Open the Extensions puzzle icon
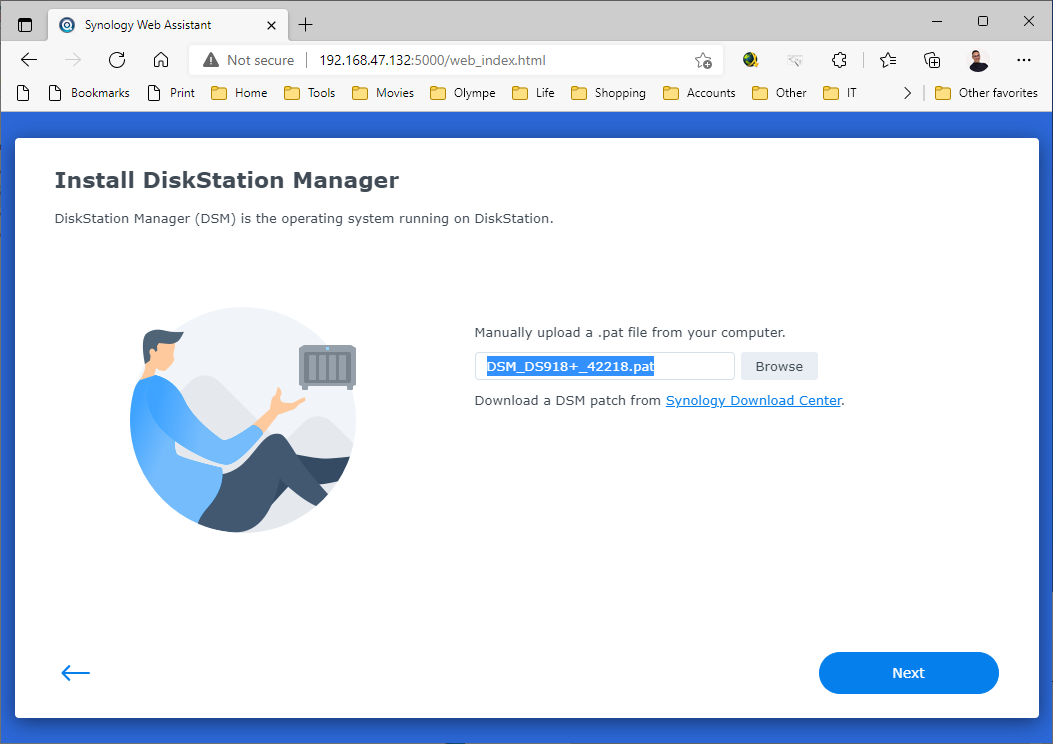 (x=839, y=60)
